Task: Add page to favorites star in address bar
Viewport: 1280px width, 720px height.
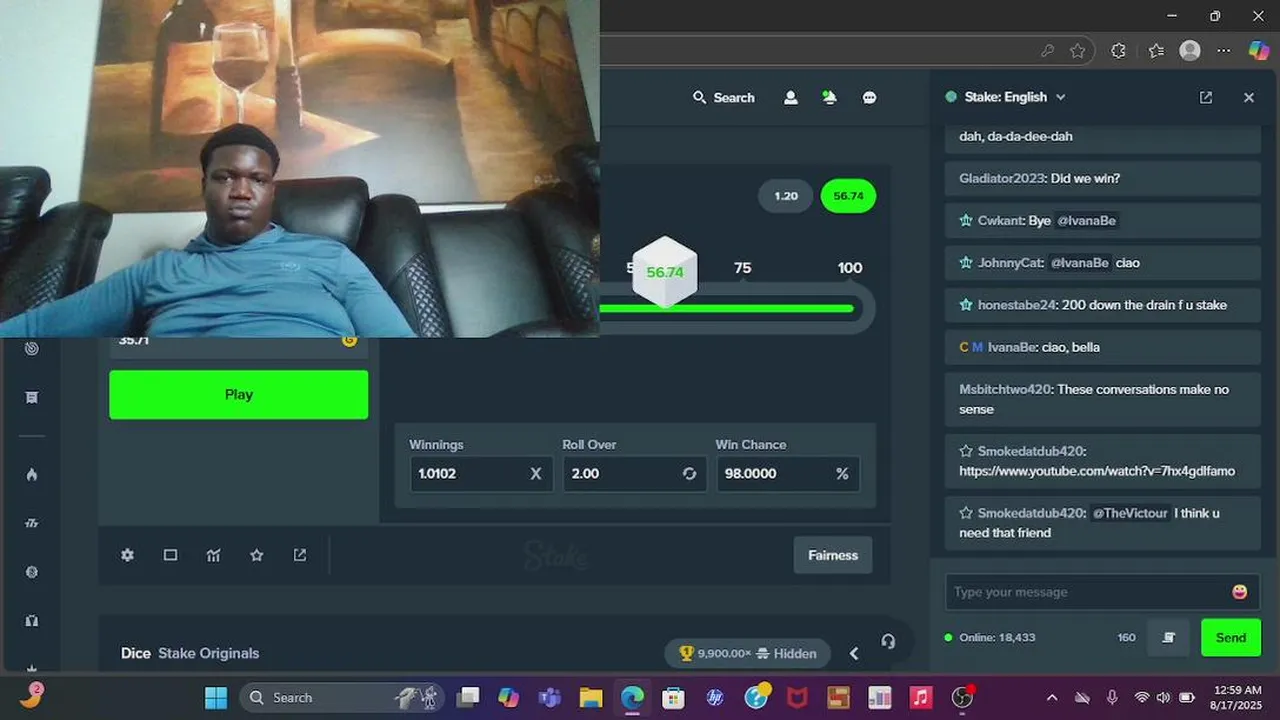Action: [1077, 50]
